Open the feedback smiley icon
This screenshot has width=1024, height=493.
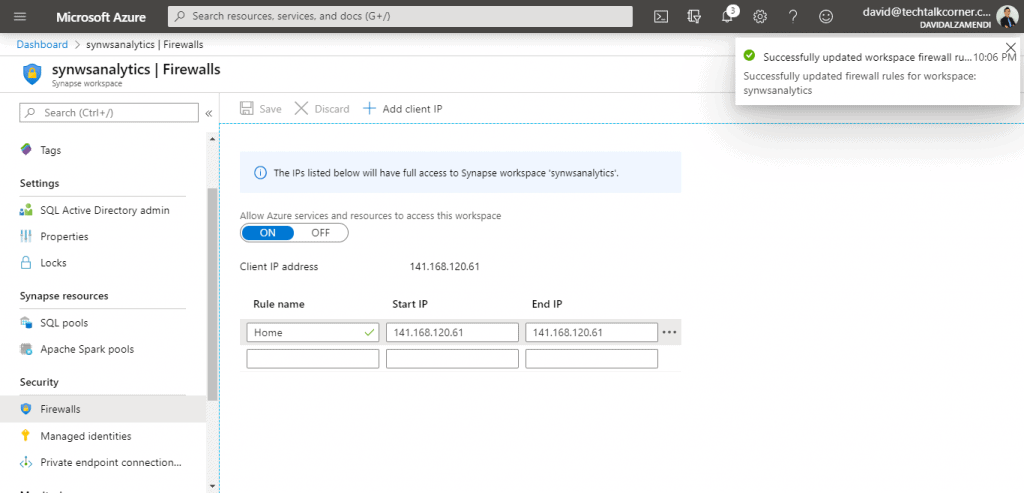(x=826, y=16)
